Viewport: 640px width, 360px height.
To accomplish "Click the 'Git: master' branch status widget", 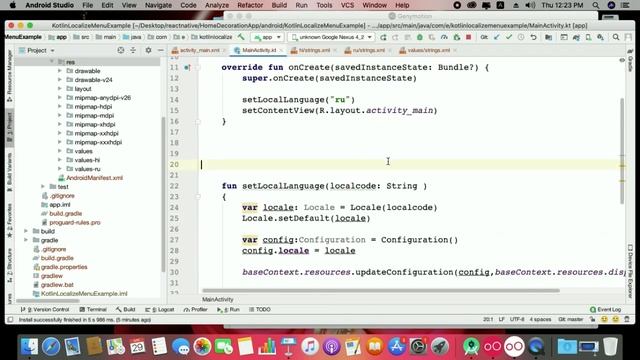I will (571, 320).
